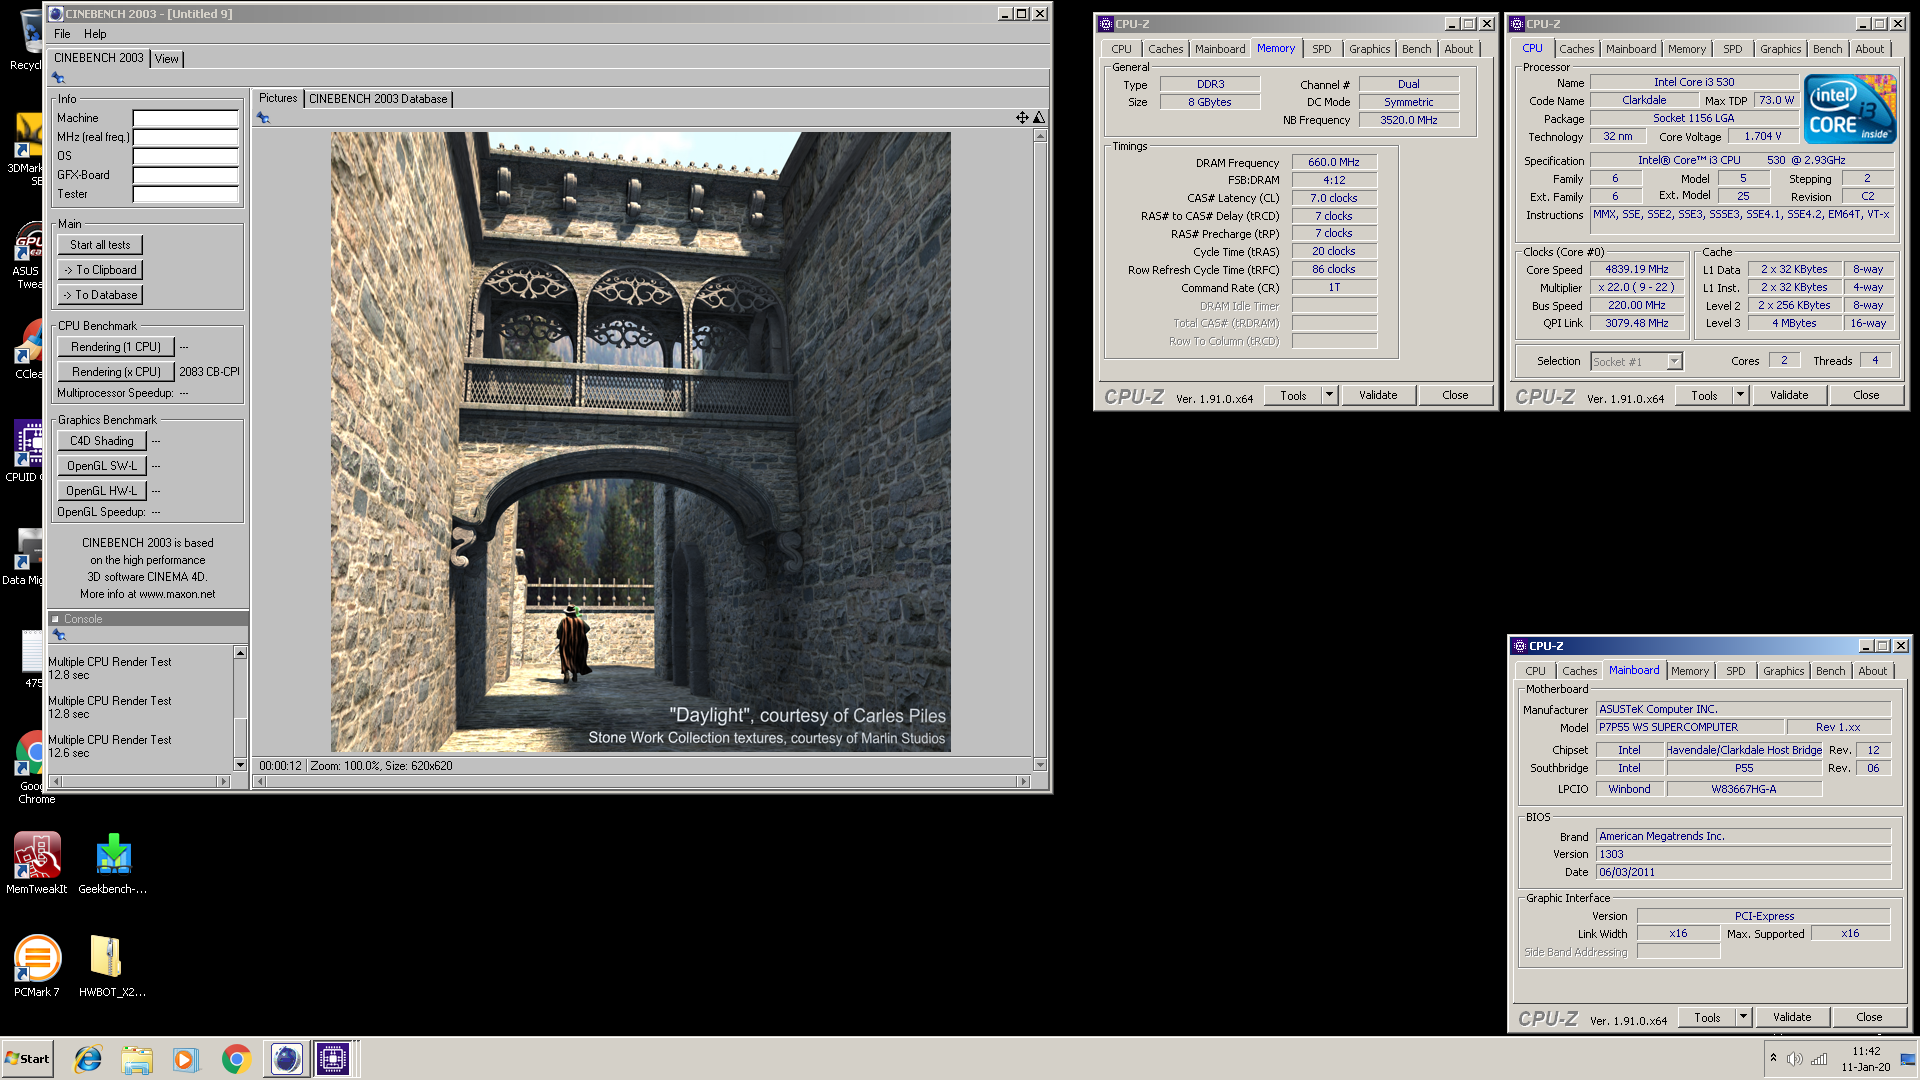Click the To Database button
This screenshot has width=1920, height=1080.
[100, 295]
